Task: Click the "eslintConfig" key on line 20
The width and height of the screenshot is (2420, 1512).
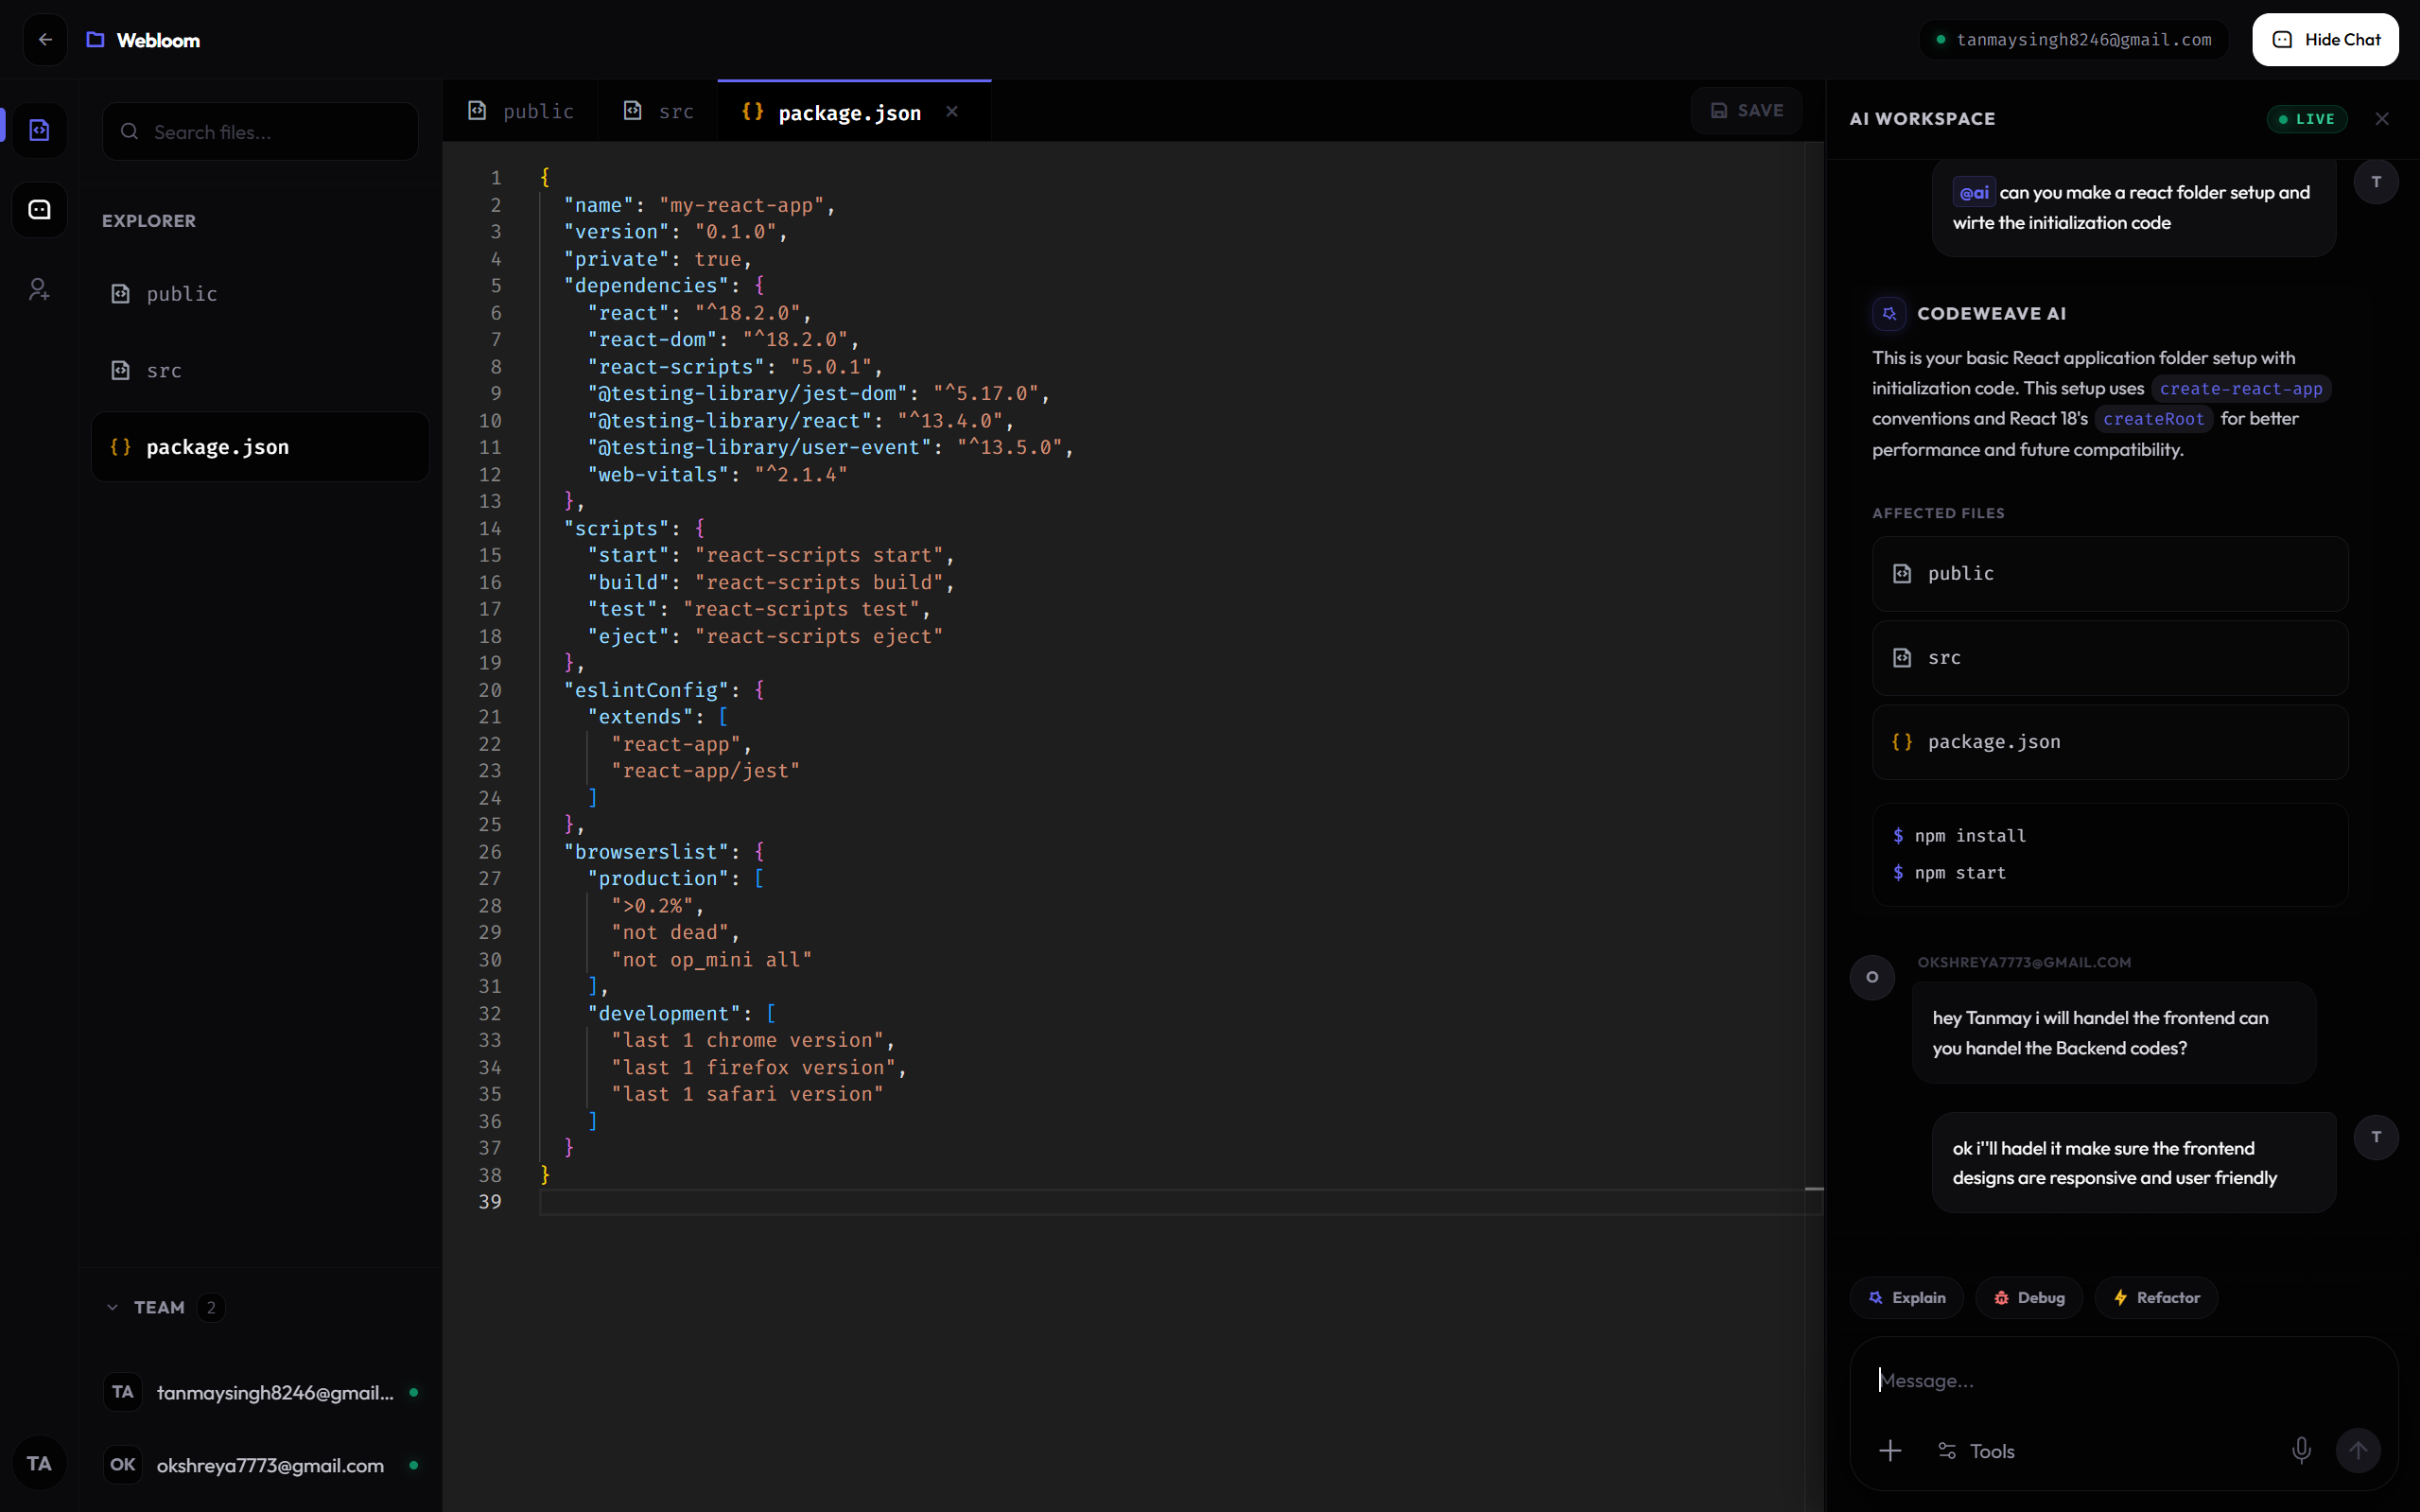Action: pyautogui.click(x=646, y=690)
